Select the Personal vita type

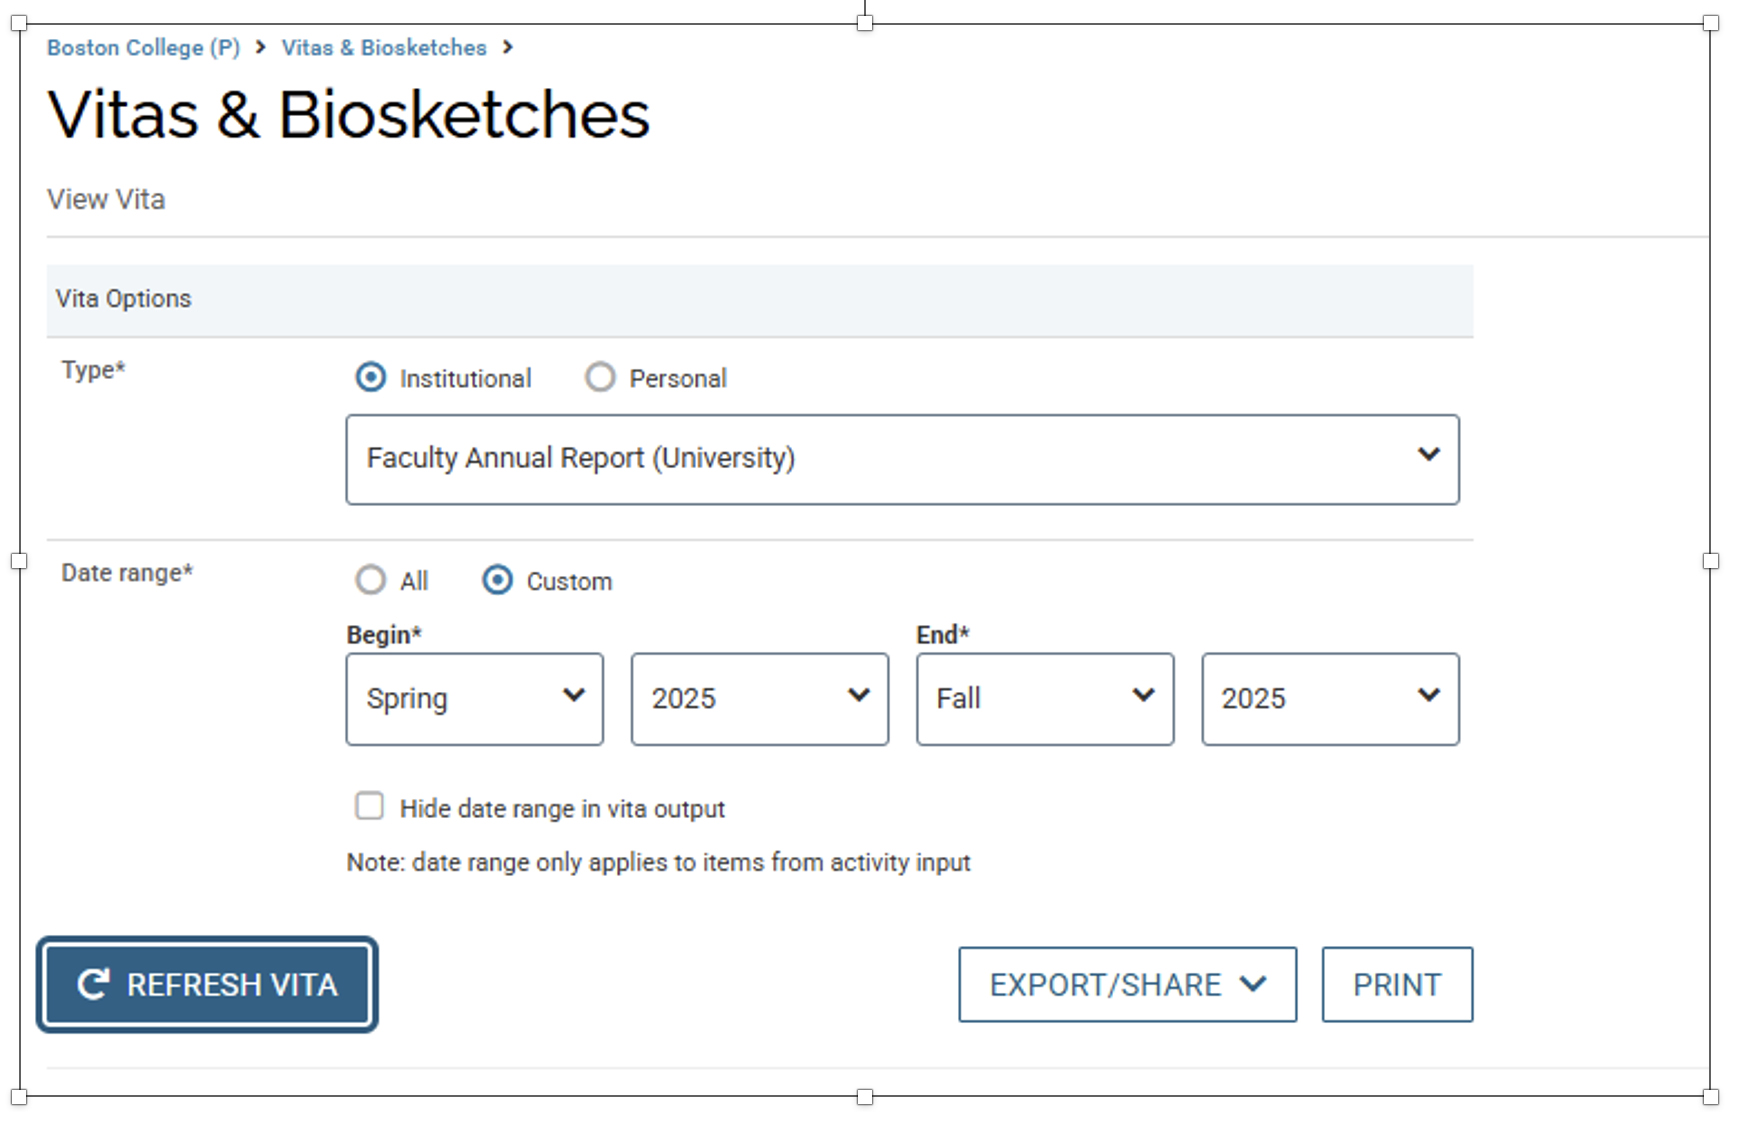pos(600,377)
